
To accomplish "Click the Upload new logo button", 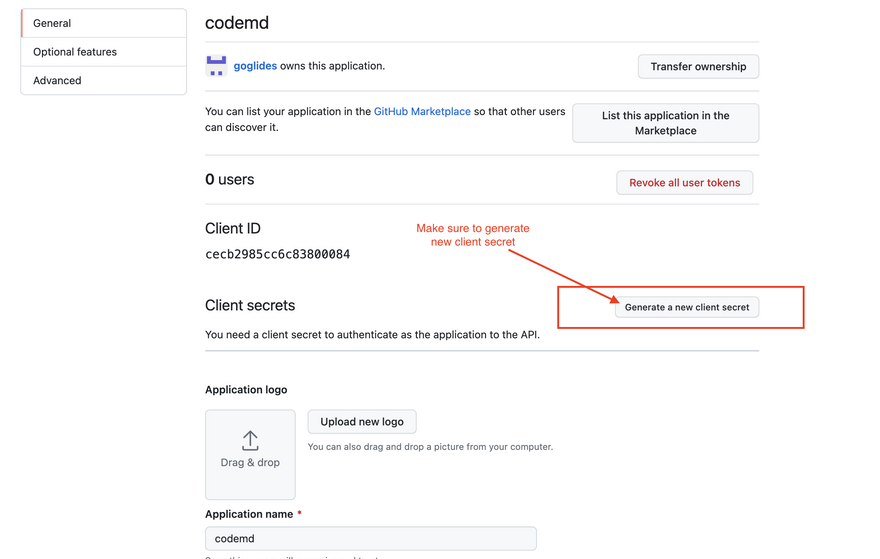I will tap(362, 422).
